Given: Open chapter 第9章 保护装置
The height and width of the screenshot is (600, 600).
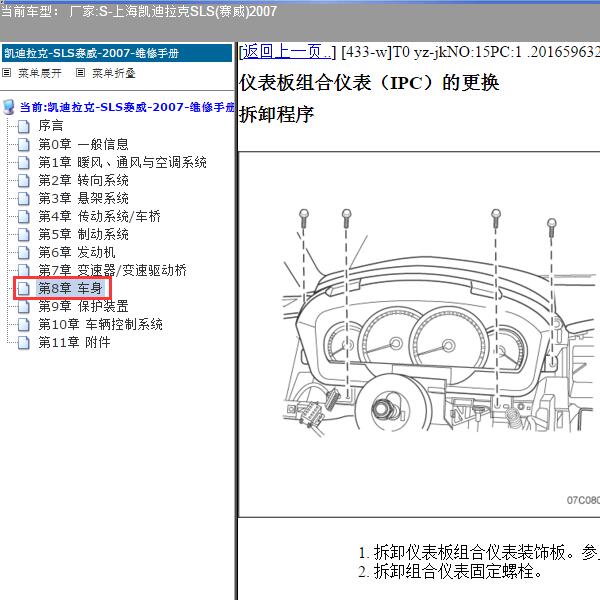Looking at the screenshot, I should pyautogui.click(x=83, y=306).
